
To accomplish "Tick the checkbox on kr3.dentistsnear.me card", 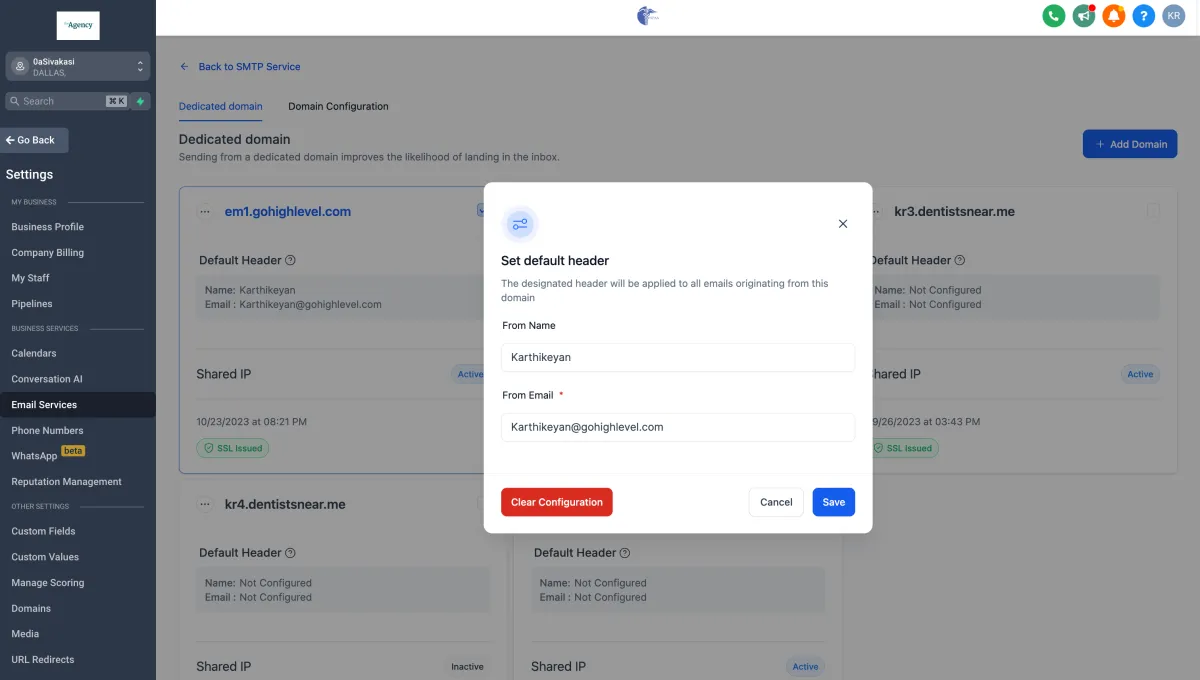I will click(1153, 211).
